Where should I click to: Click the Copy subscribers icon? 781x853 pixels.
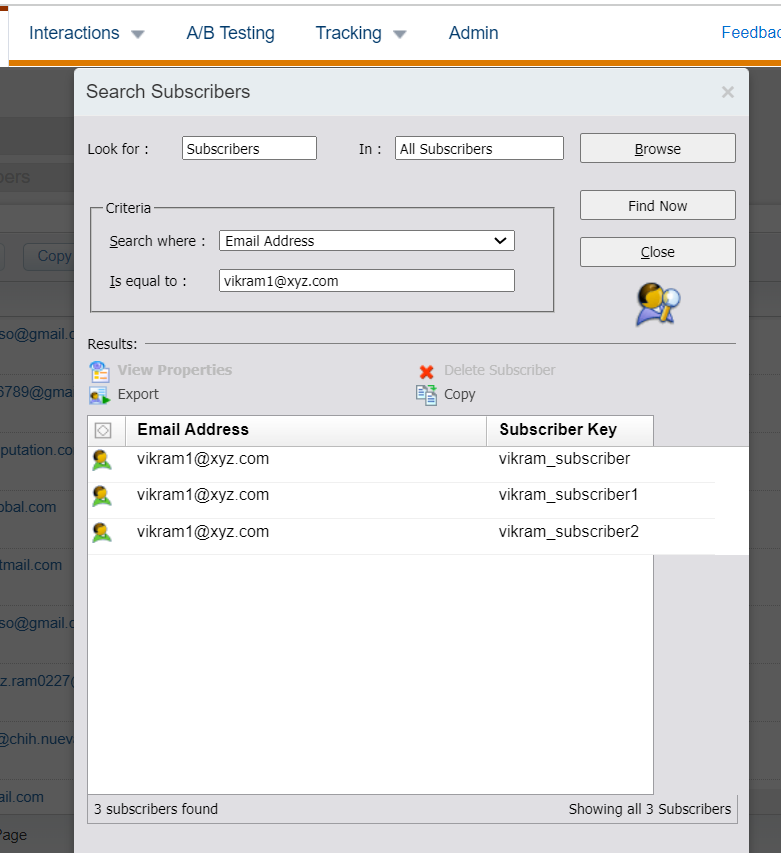tap(427, 394)
